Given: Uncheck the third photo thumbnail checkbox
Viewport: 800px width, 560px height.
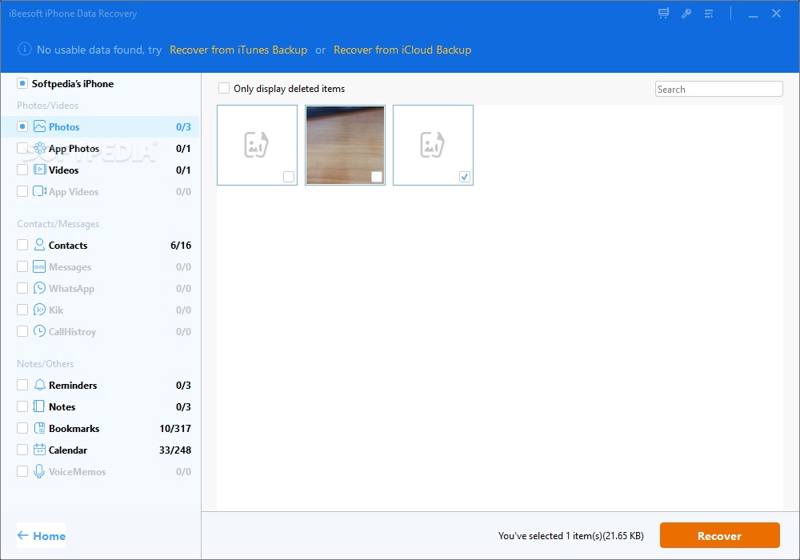Looking at the screenshot, I should point(464,176).
